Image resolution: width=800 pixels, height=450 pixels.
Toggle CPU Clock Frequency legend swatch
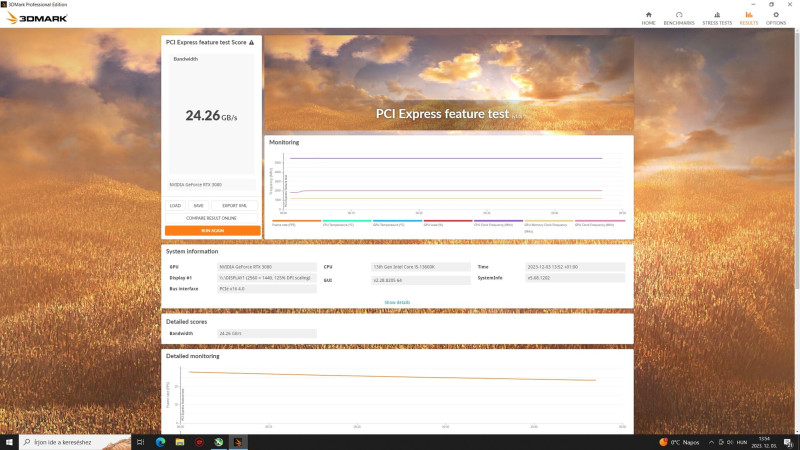(498, 221)
